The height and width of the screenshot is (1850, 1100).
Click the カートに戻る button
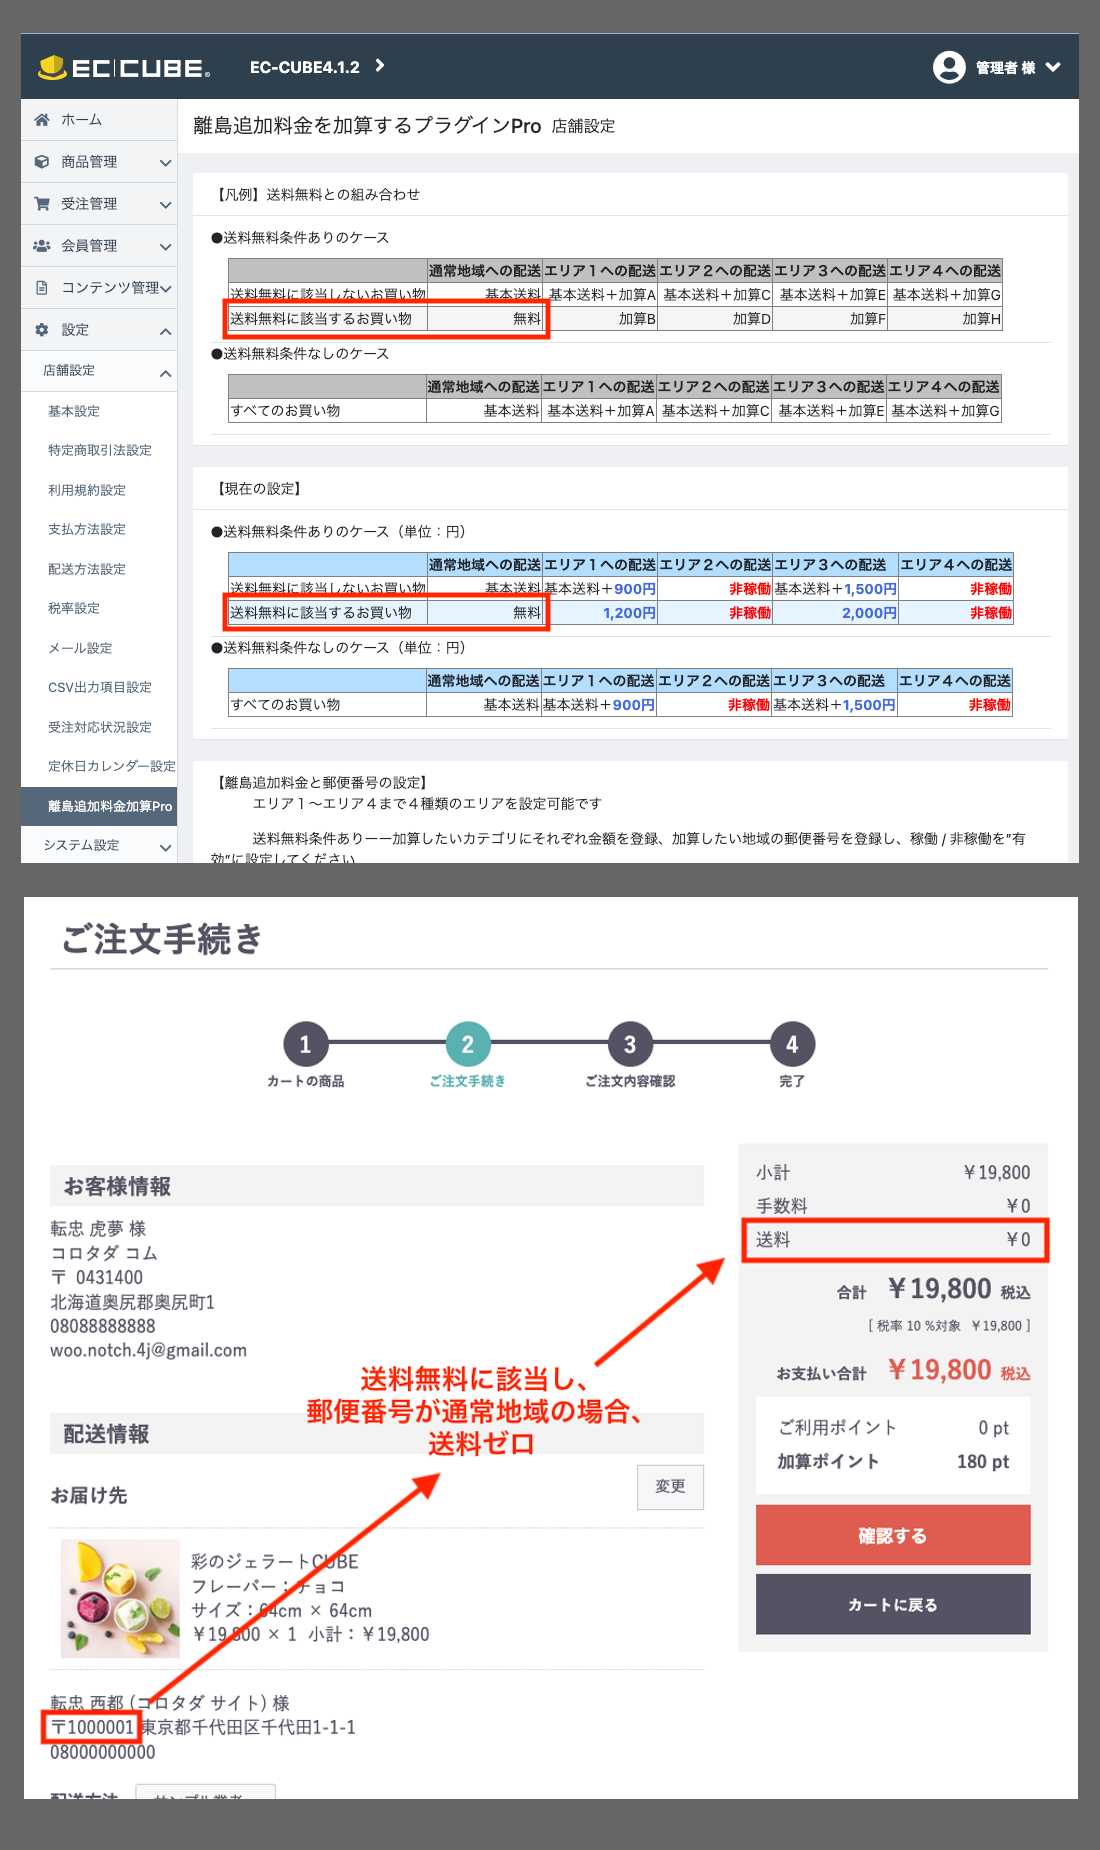[x=892, y=1604]
